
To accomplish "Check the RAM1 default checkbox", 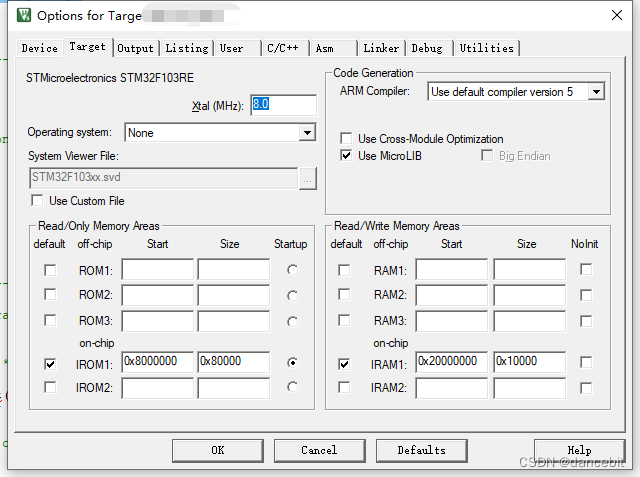I will point(344,270).
